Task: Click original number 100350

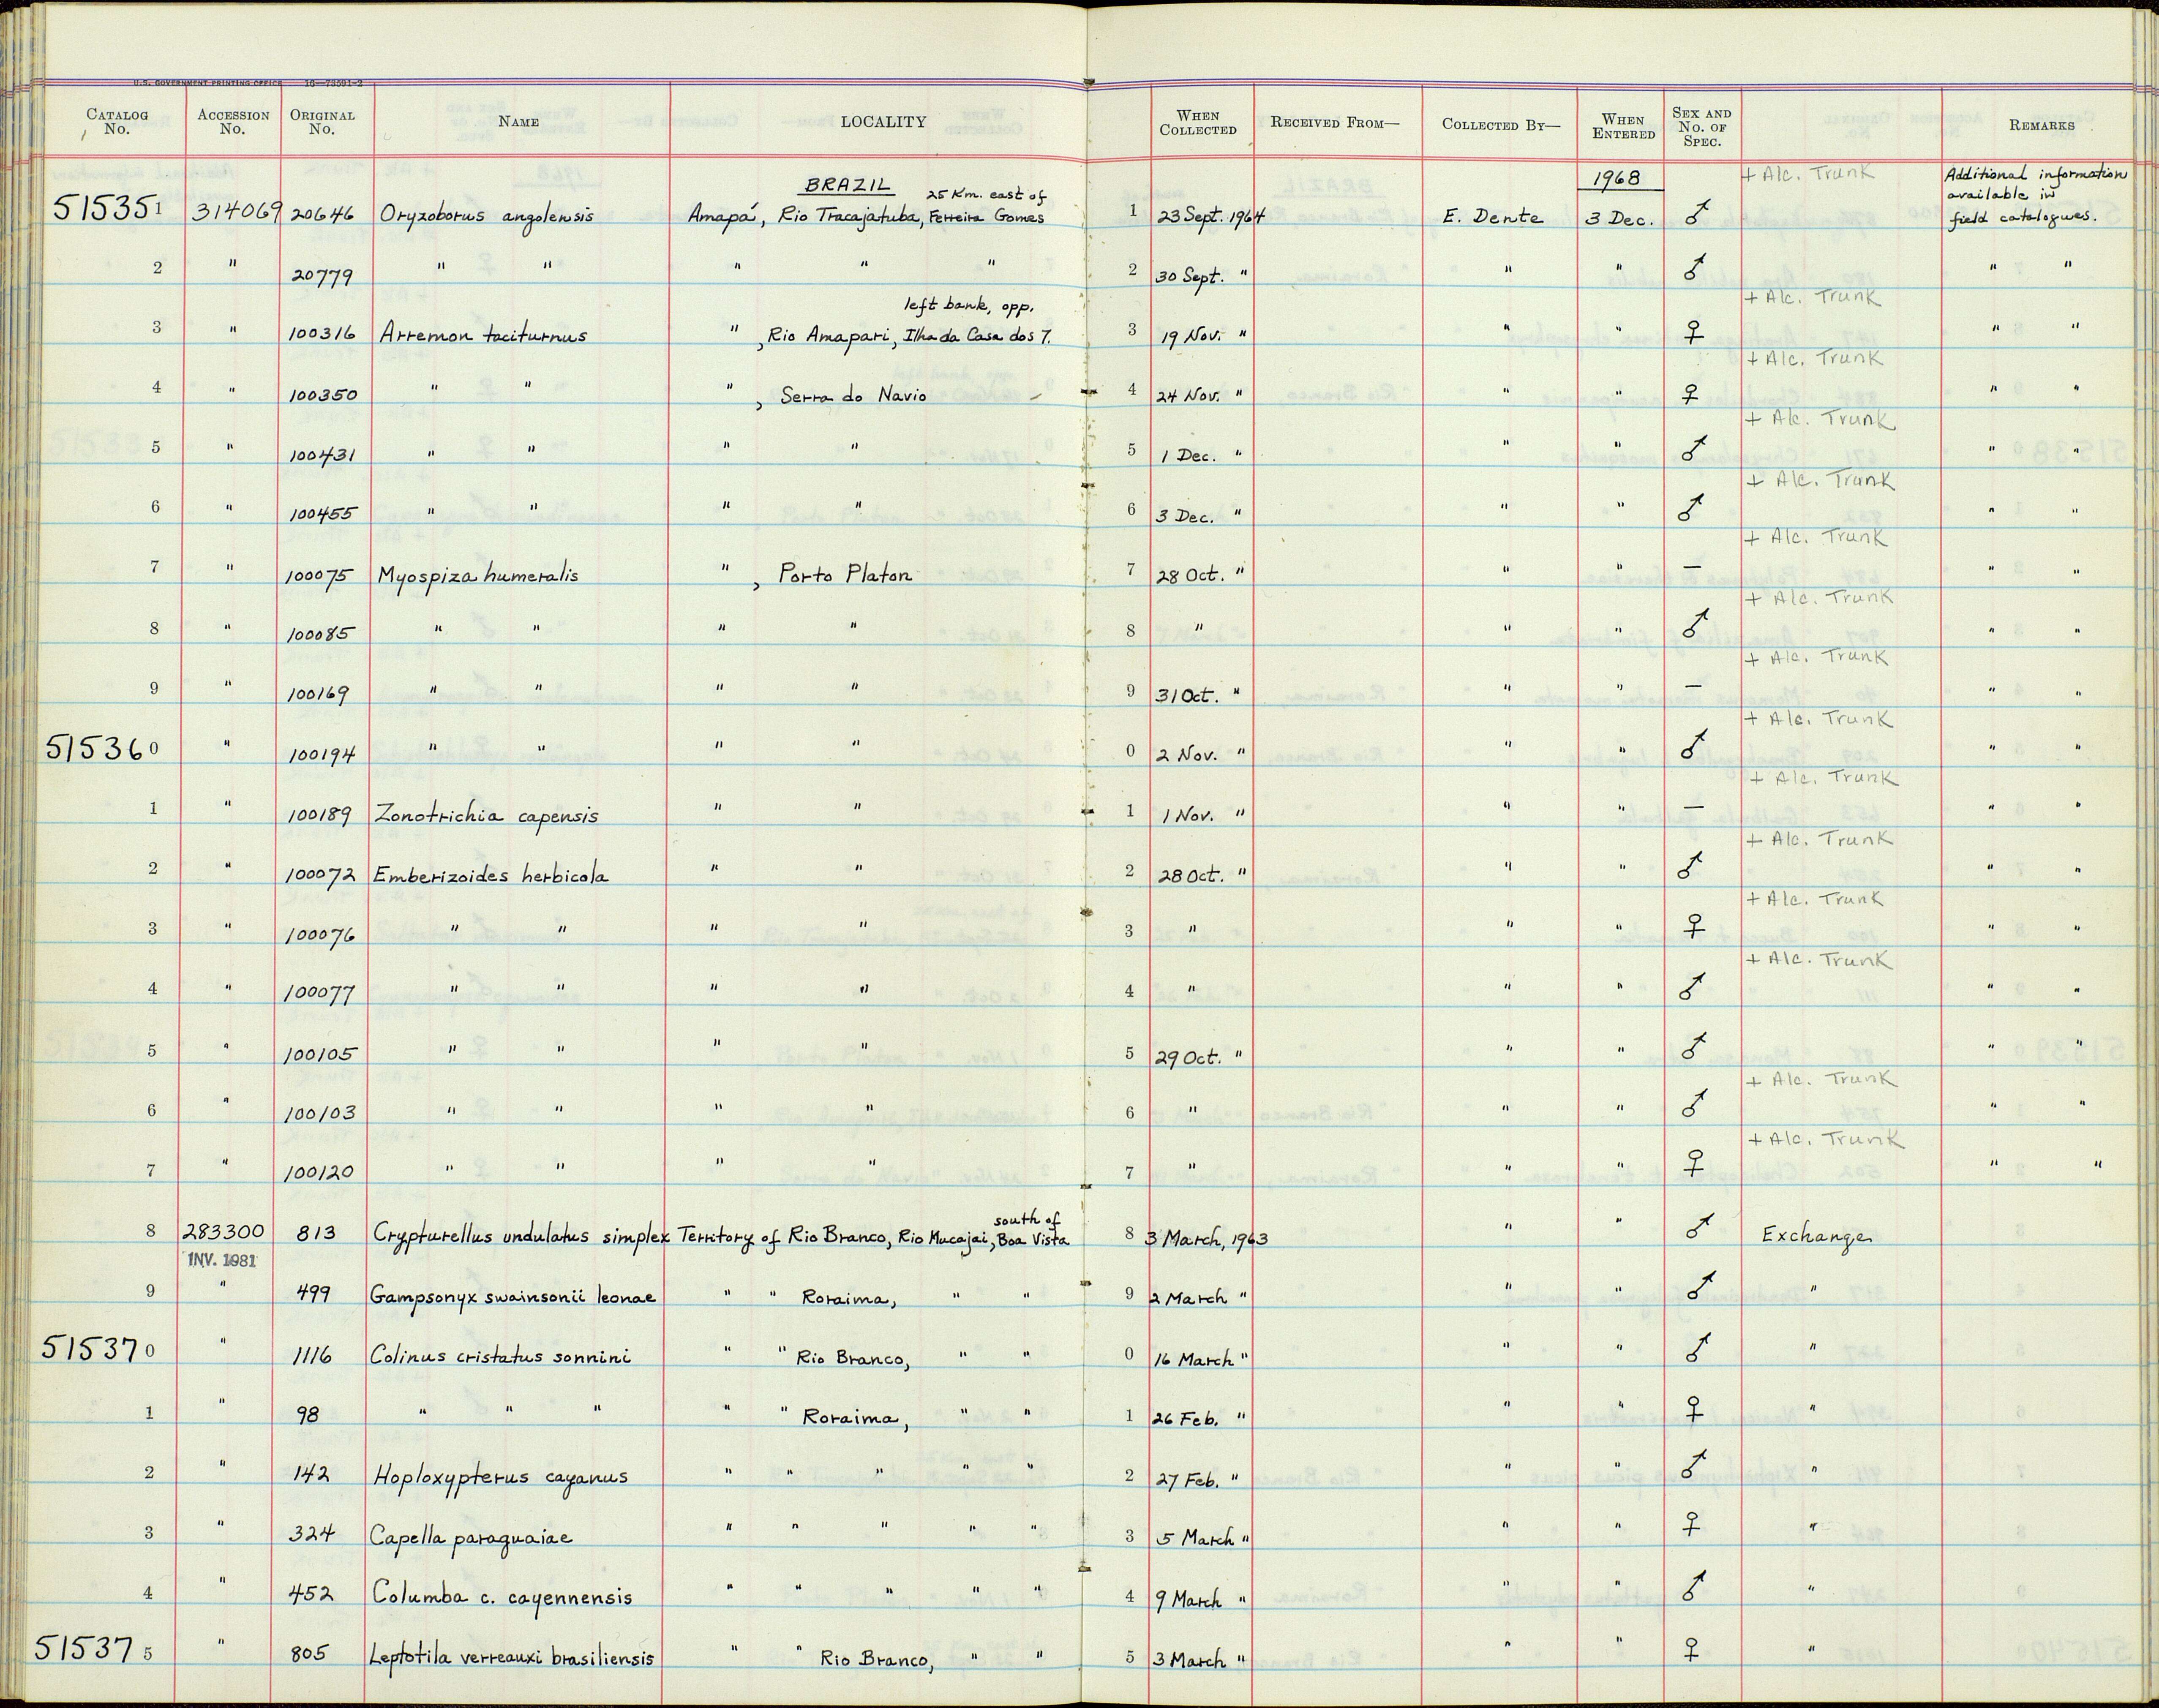Action: 322,395
